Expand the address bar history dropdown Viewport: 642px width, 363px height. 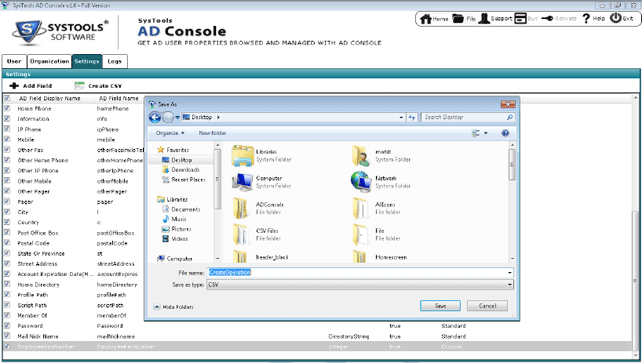(x=401, y=117)
